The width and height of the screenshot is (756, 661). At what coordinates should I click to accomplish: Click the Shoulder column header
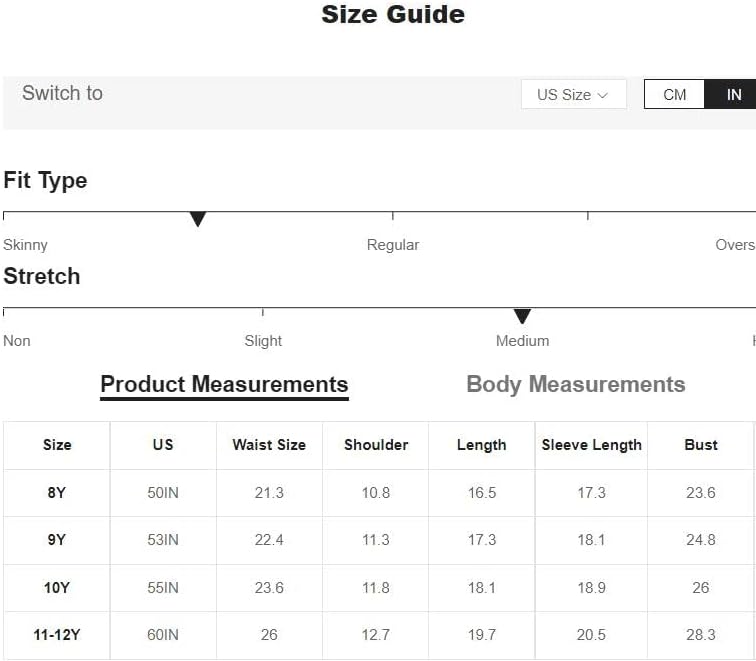tap(376, 445)
